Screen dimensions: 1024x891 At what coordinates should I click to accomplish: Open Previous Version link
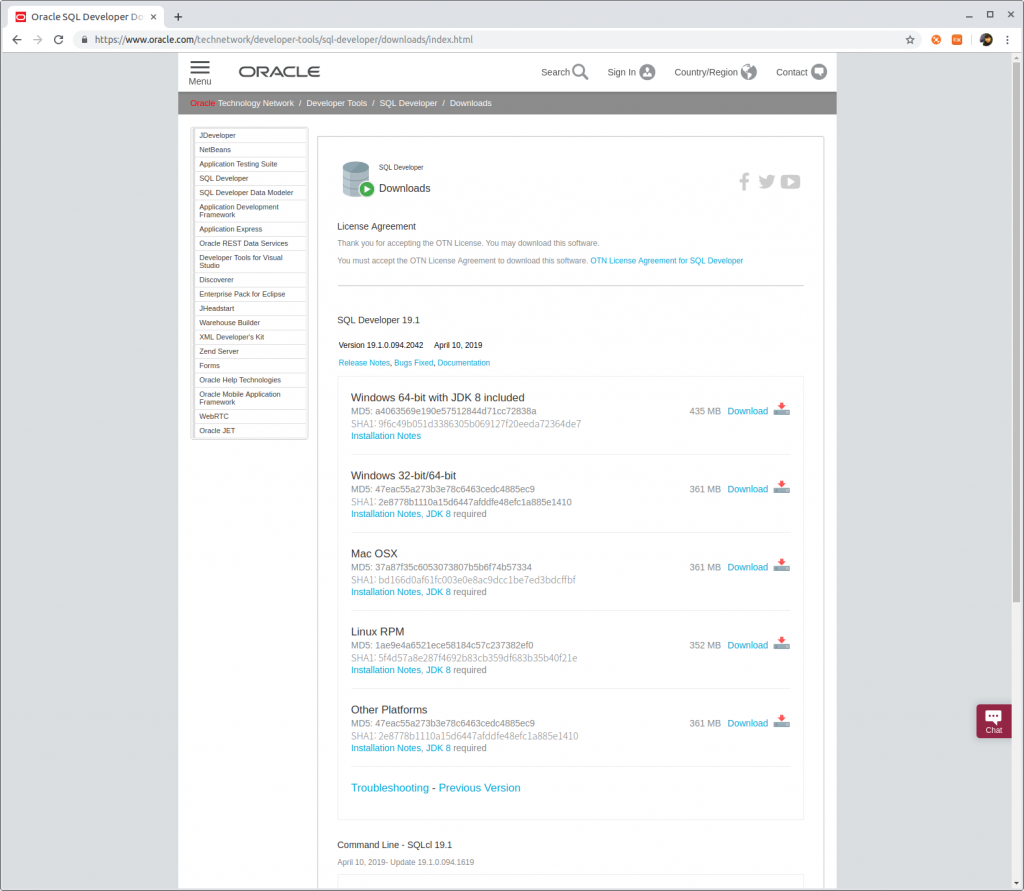tap(479, 788)
